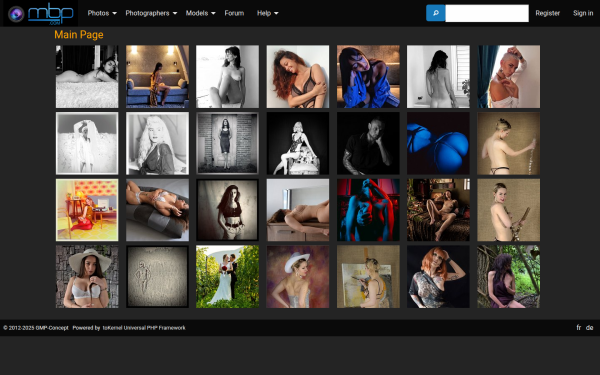The width and height of the screenshot is (600, 375).
Task: Open the red-haired woman on black background thumbnail
Action: pyautogui.click(x=438, y=277)
